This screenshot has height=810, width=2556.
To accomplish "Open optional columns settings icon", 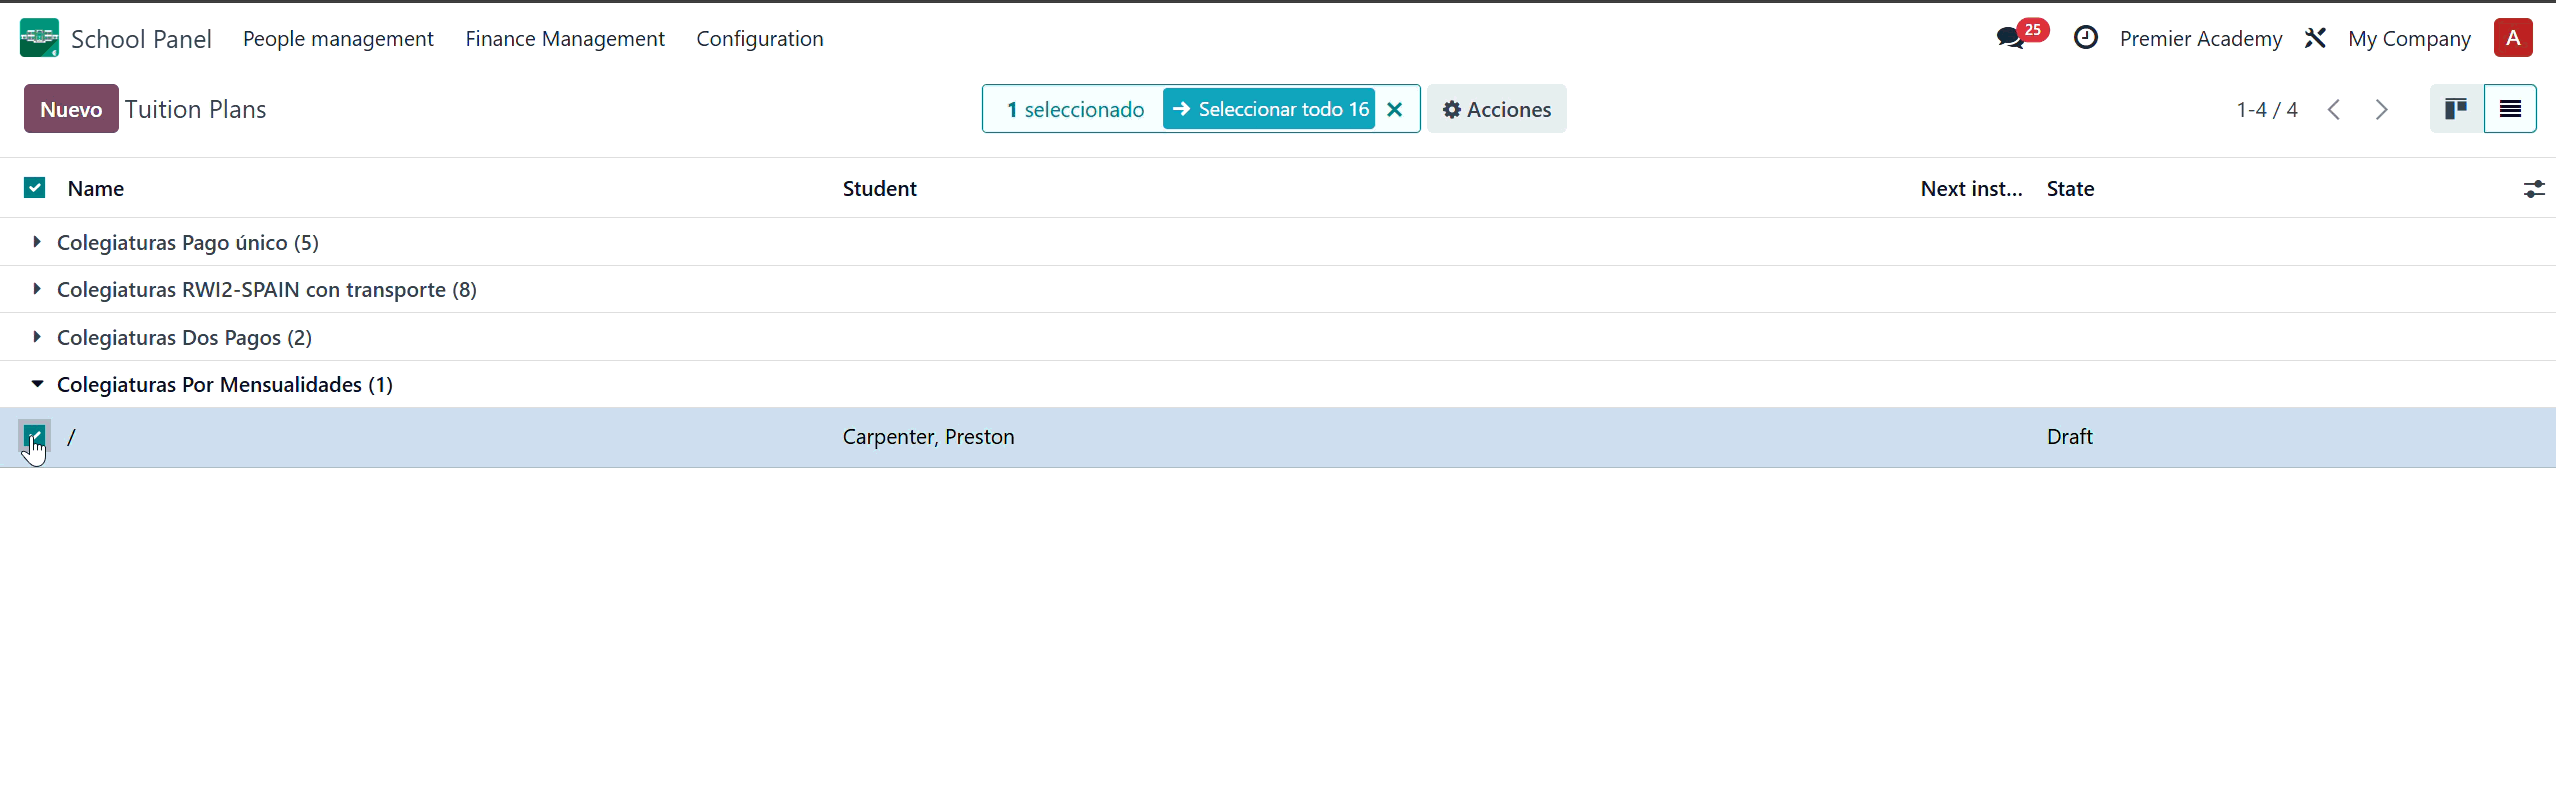I will 2533,189.
